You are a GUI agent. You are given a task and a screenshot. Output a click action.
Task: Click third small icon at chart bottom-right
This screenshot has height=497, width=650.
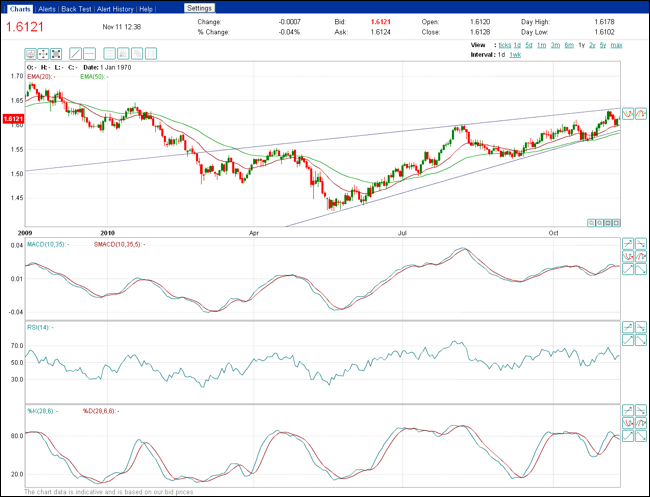point(608,223)
